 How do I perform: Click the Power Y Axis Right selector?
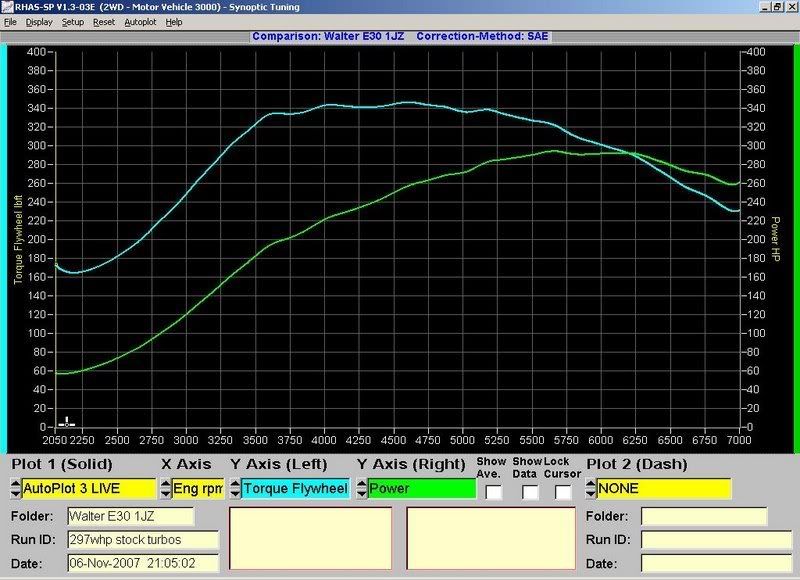pyautogui.click(x=421, y=489)
